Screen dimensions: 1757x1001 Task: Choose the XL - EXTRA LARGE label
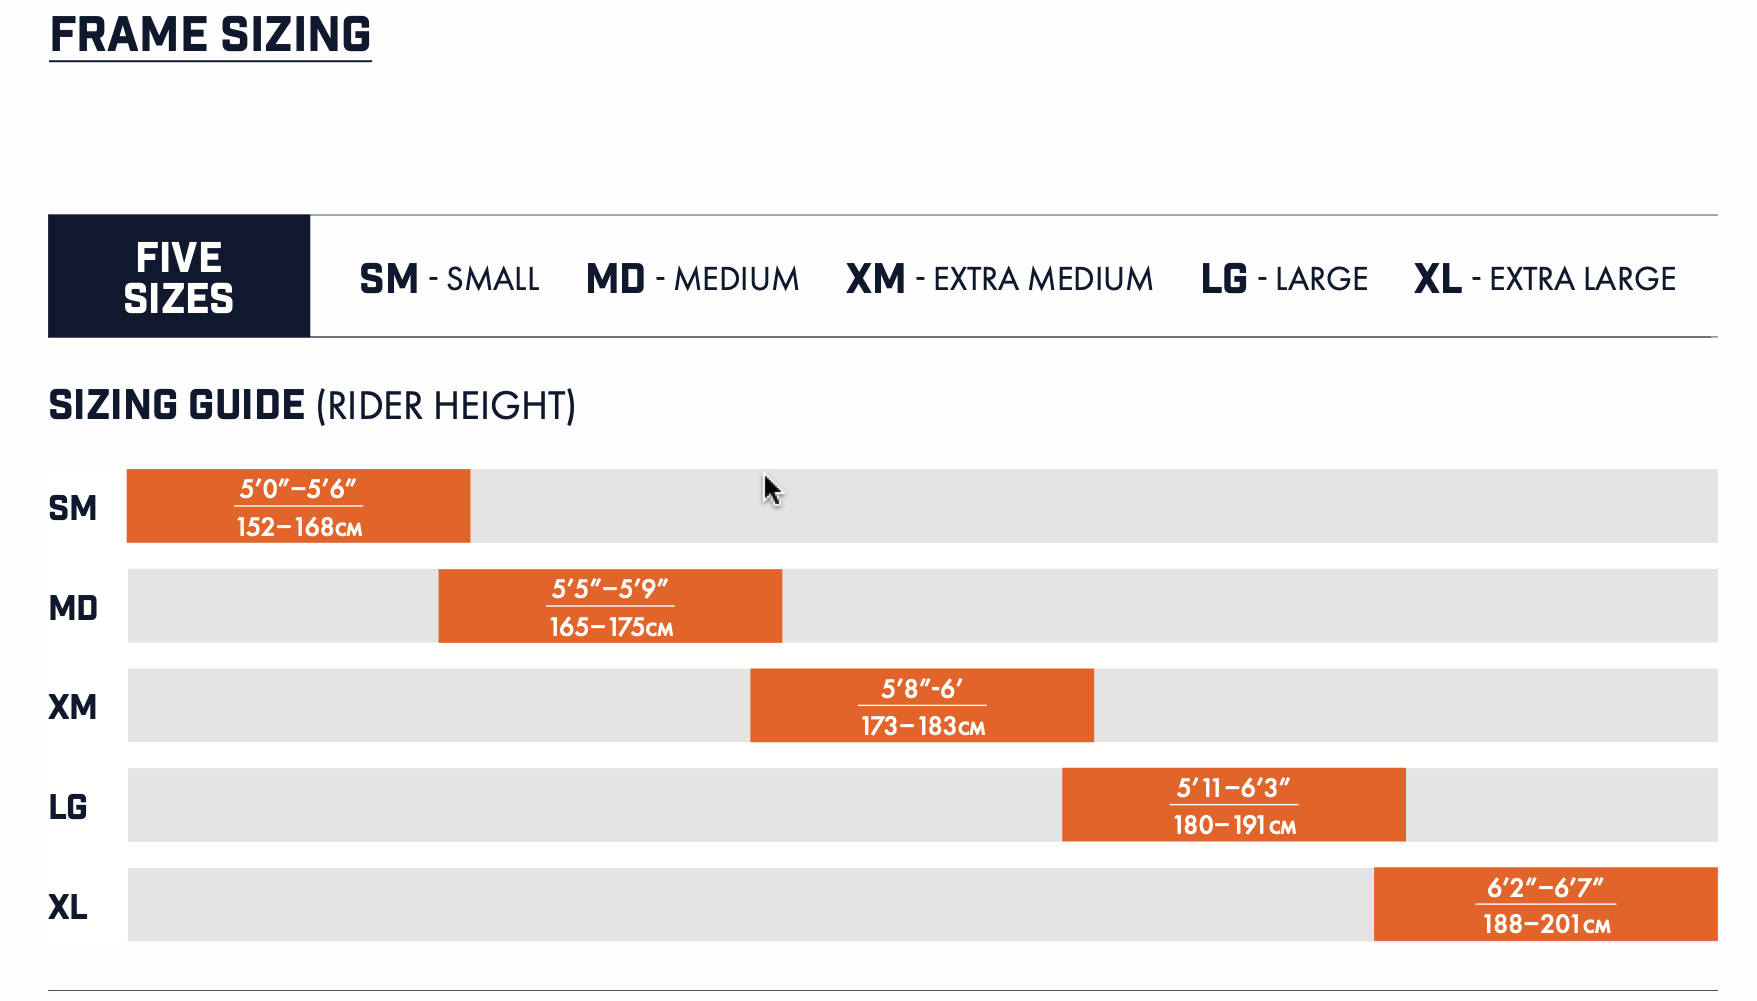[1544, 278]
